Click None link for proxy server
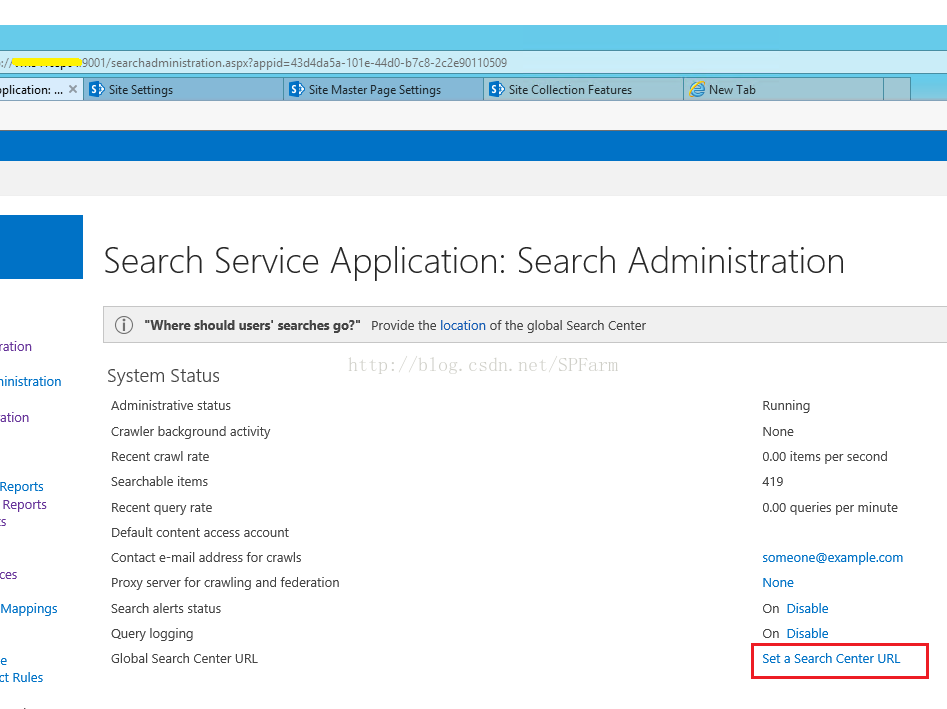947x709 pixels. click(x=778, y=583)
